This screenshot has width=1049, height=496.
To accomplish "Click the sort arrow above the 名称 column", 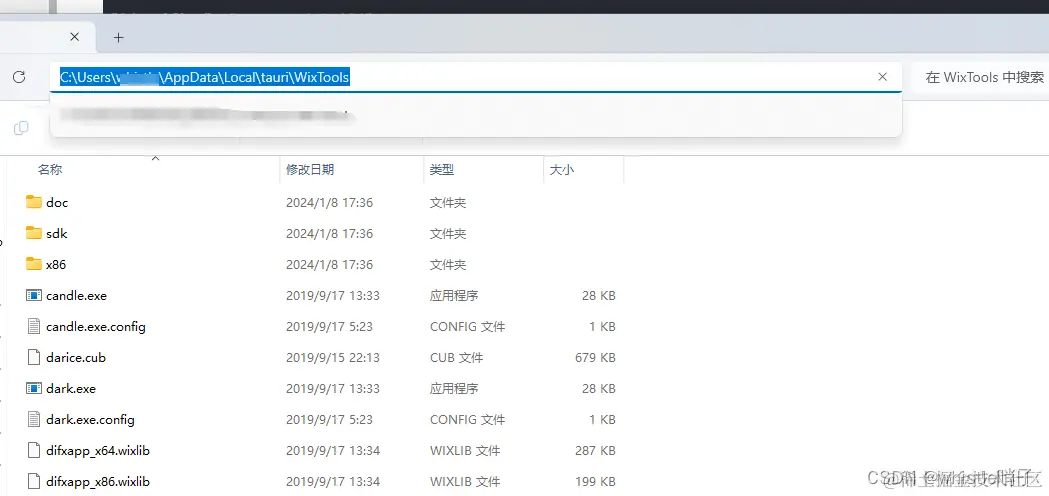I will [155, 158].
